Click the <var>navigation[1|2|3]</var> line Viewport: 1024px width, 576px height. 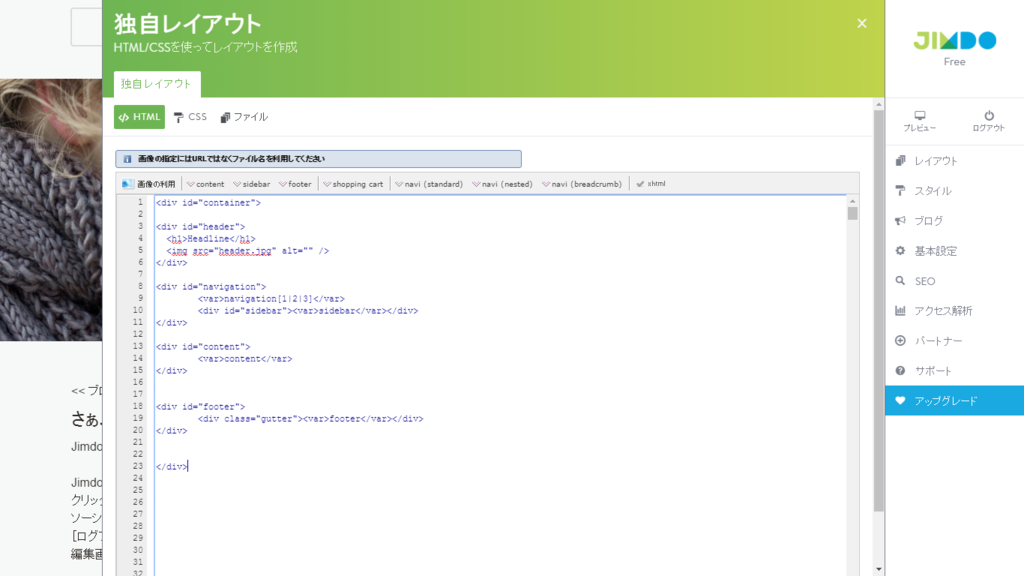click(271, 299)
